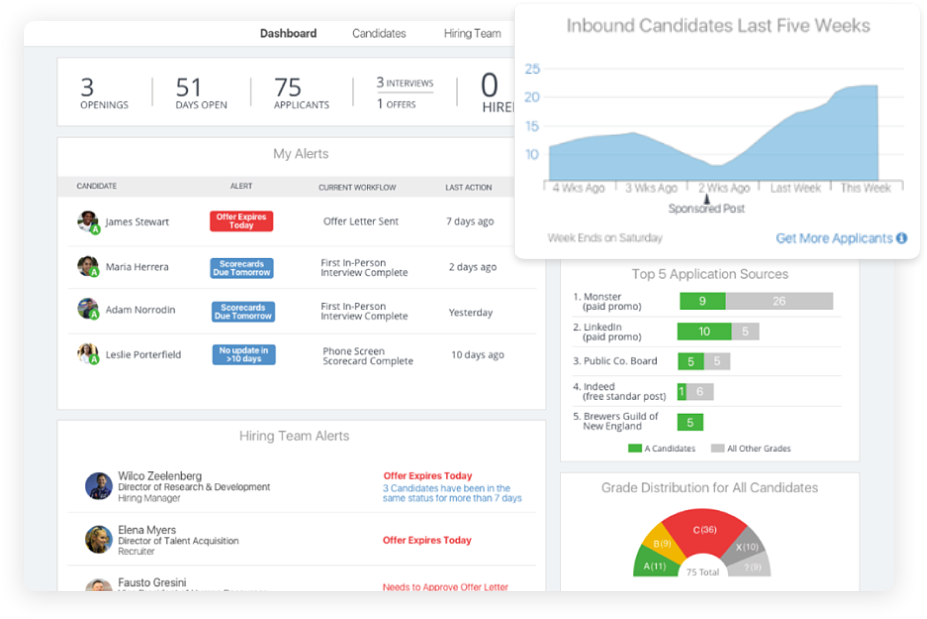The image size is (927, 619).
Task: Open James Stewart candidate name
Action: [x=137, y=222]
